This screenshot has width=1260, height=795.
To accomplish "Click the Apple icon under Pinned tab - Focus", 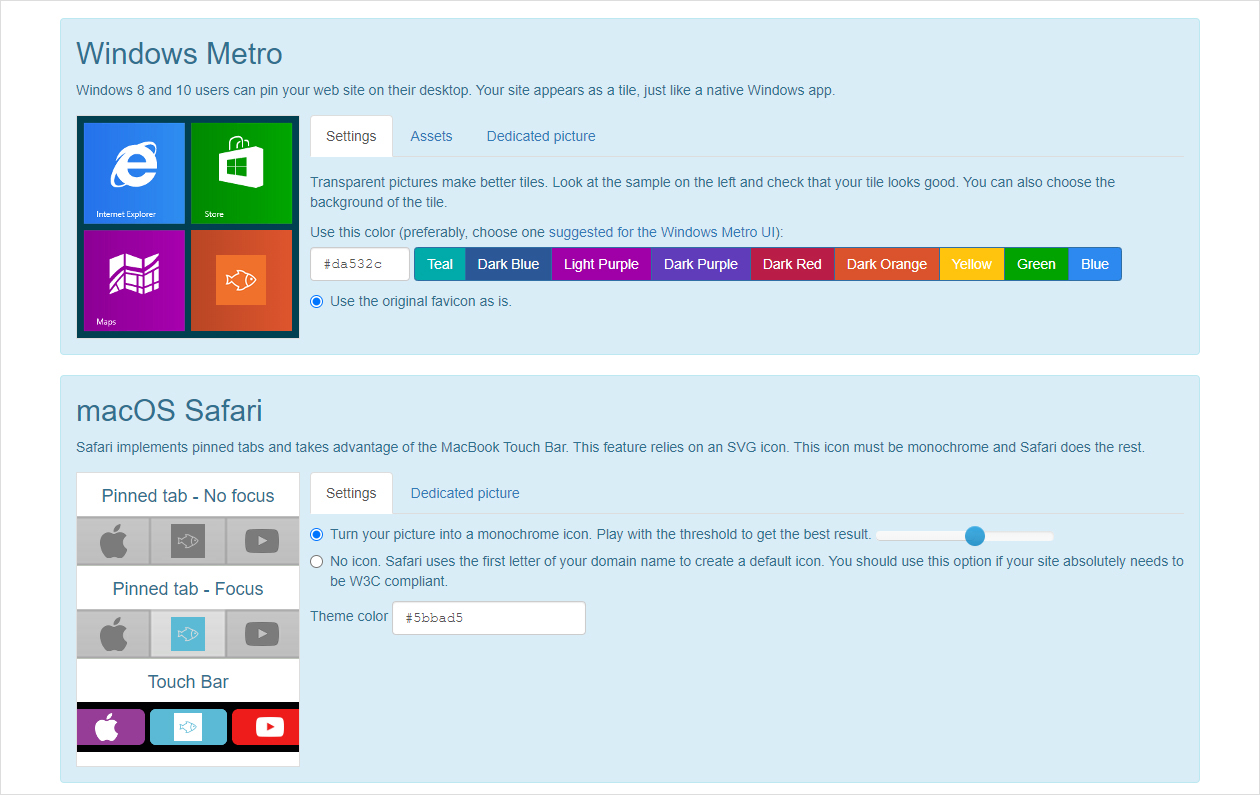I will [113, 634].
